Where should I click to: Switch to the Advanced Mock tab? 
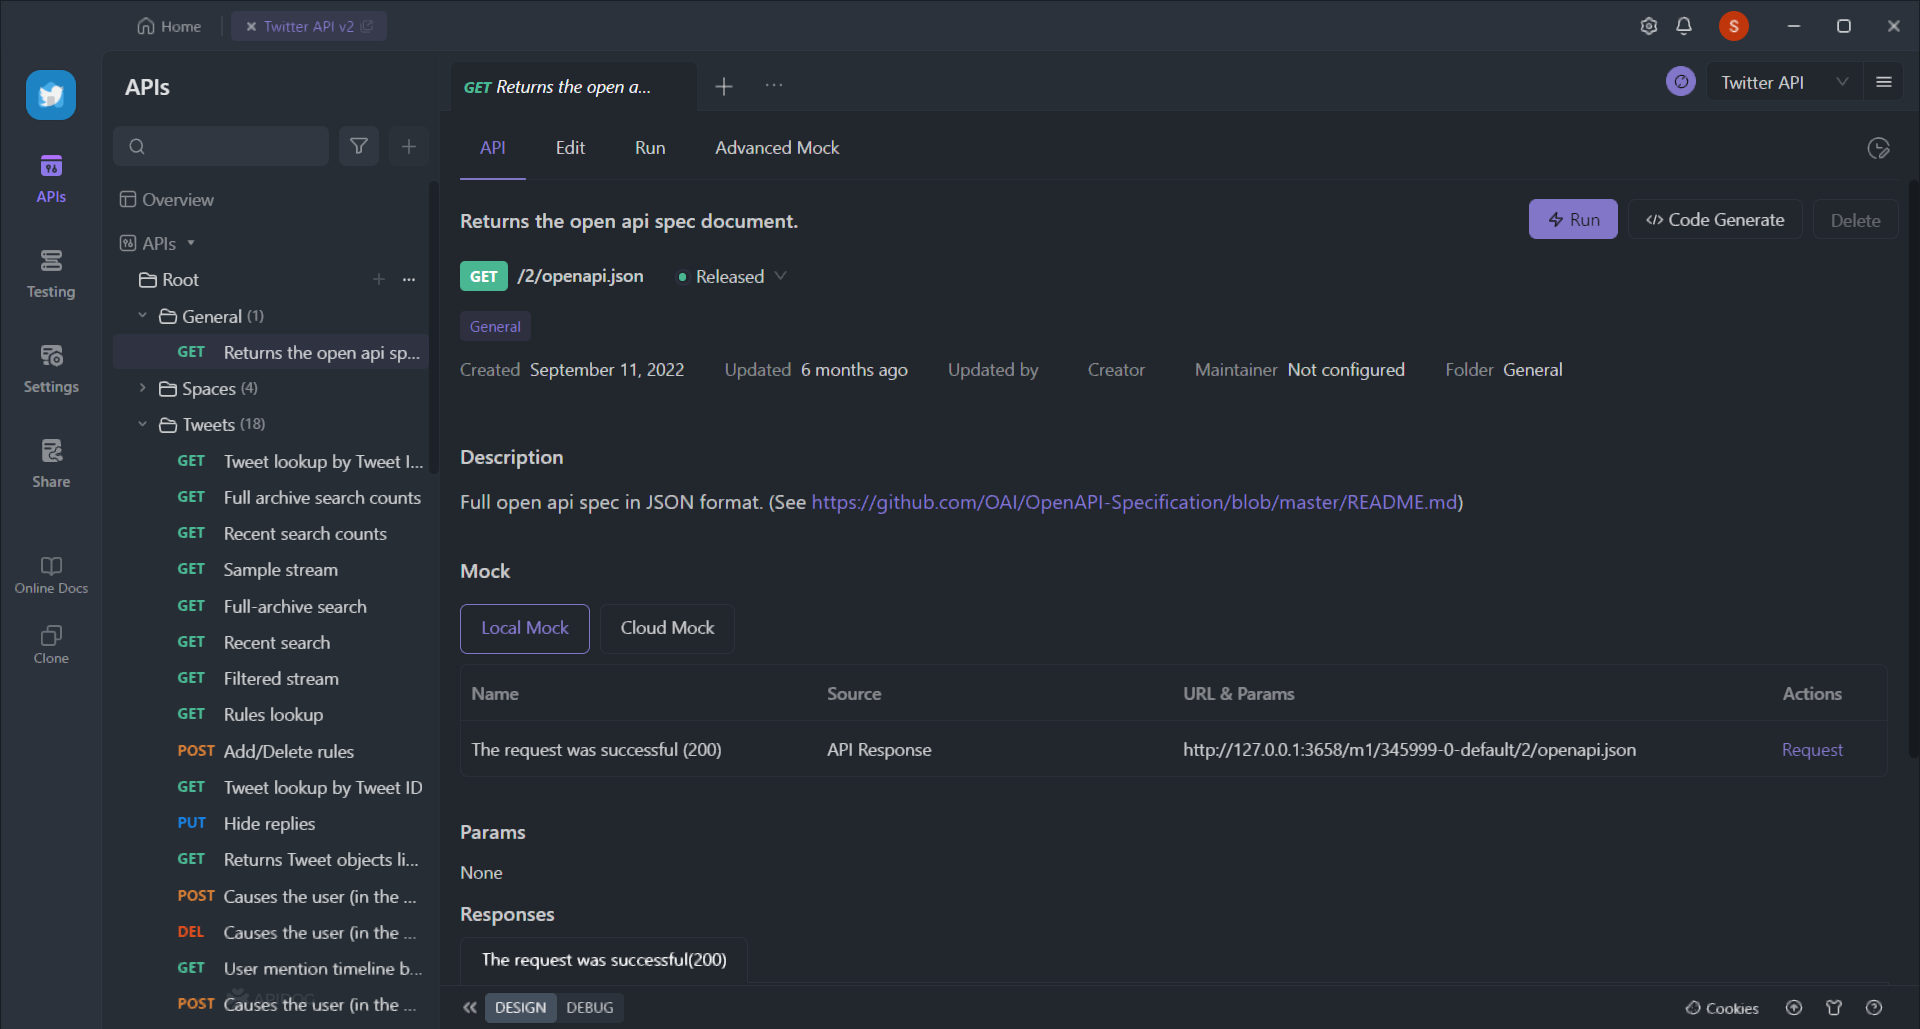click(x=777, y=147)
